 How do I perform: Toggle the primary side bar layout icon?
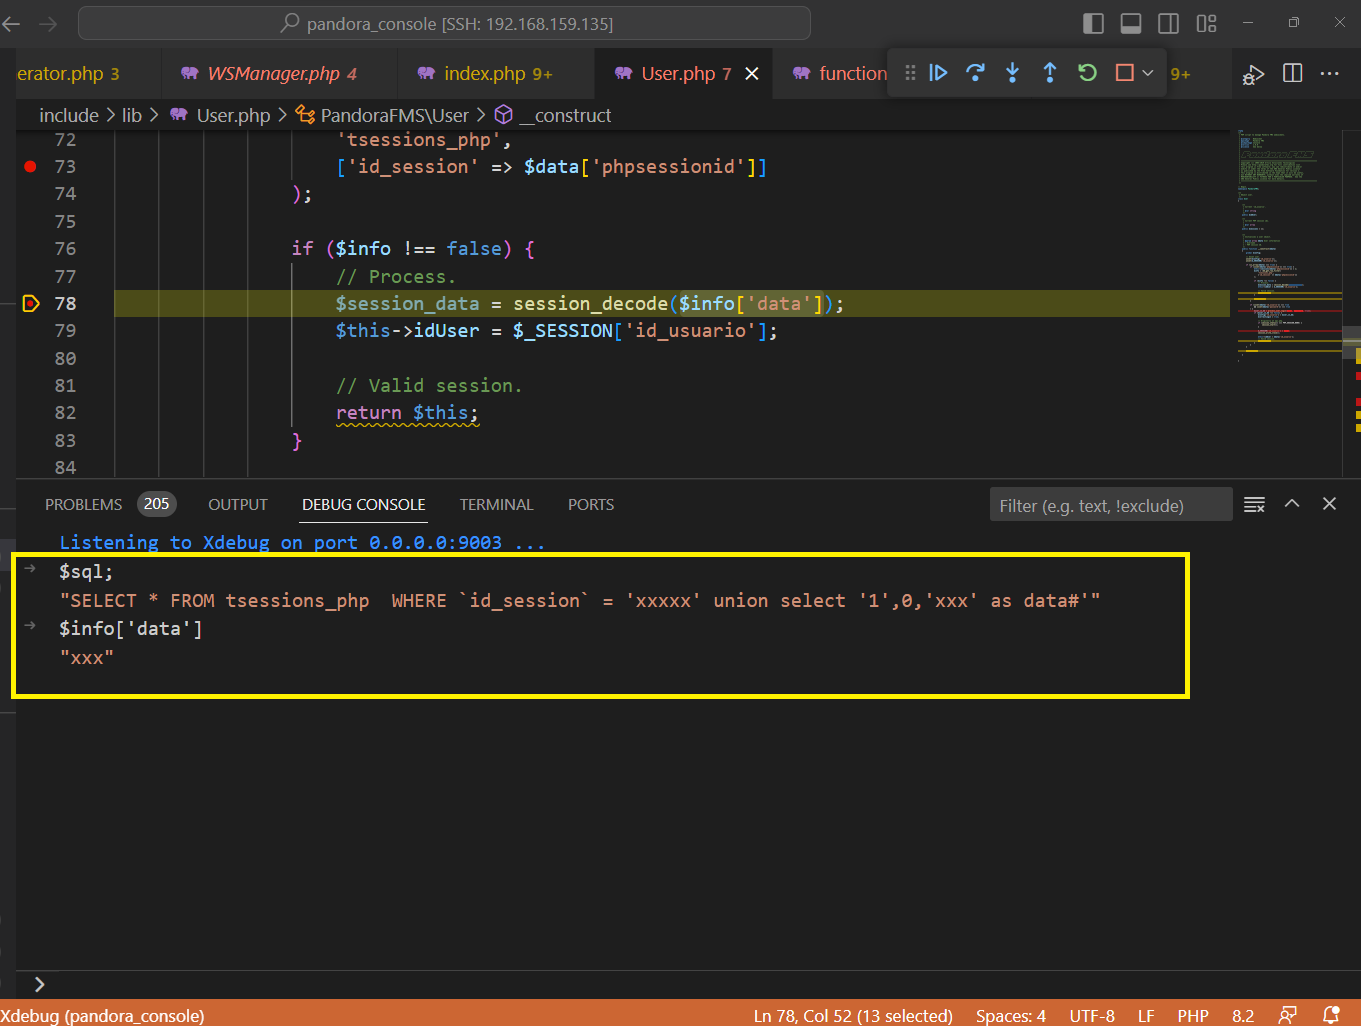1093,23
